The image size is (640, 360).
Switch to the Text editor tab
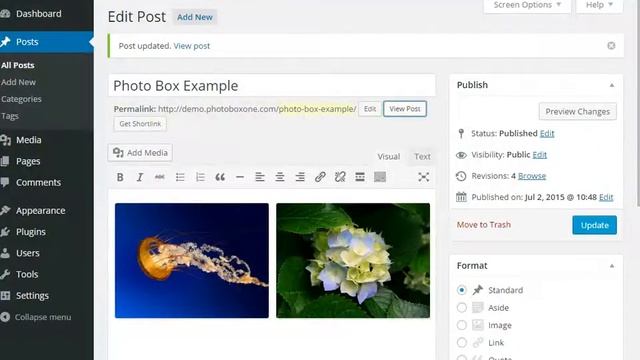pos(422,157)
